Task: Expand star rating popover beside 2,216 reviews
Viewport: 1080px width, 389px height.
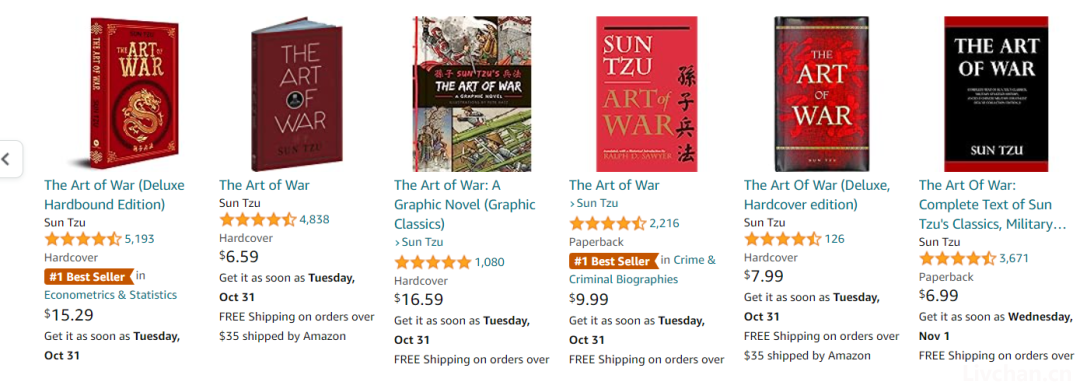Action: (x=608, y=222)
